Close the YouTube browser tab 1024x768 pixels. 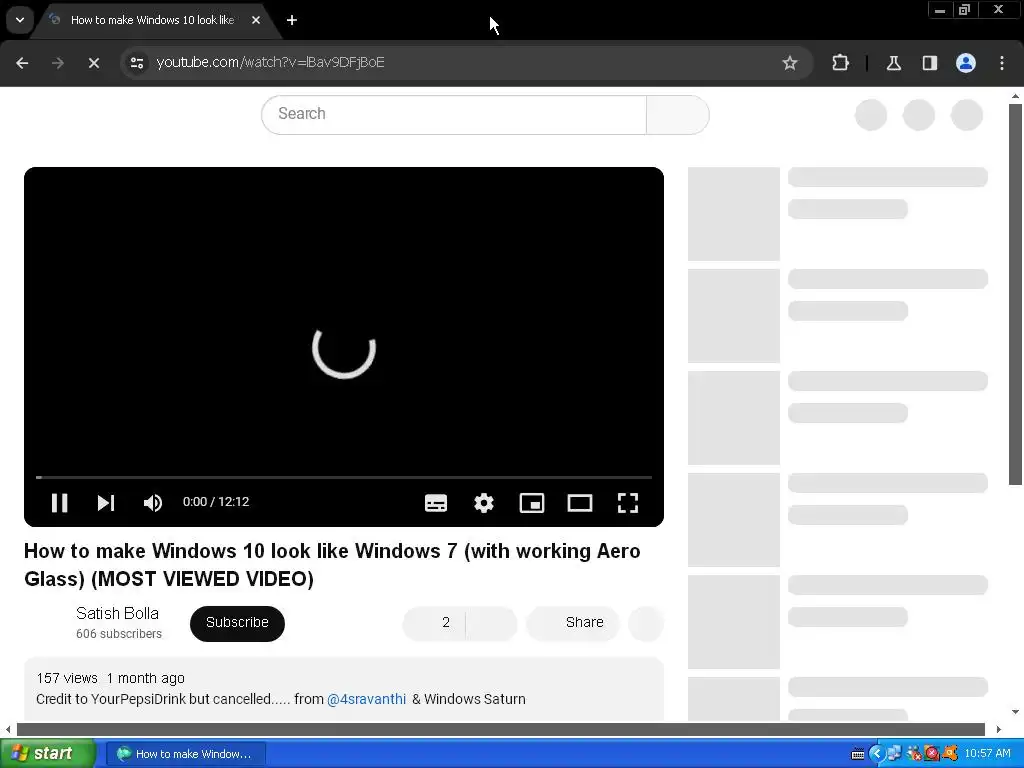click(256, 20)
